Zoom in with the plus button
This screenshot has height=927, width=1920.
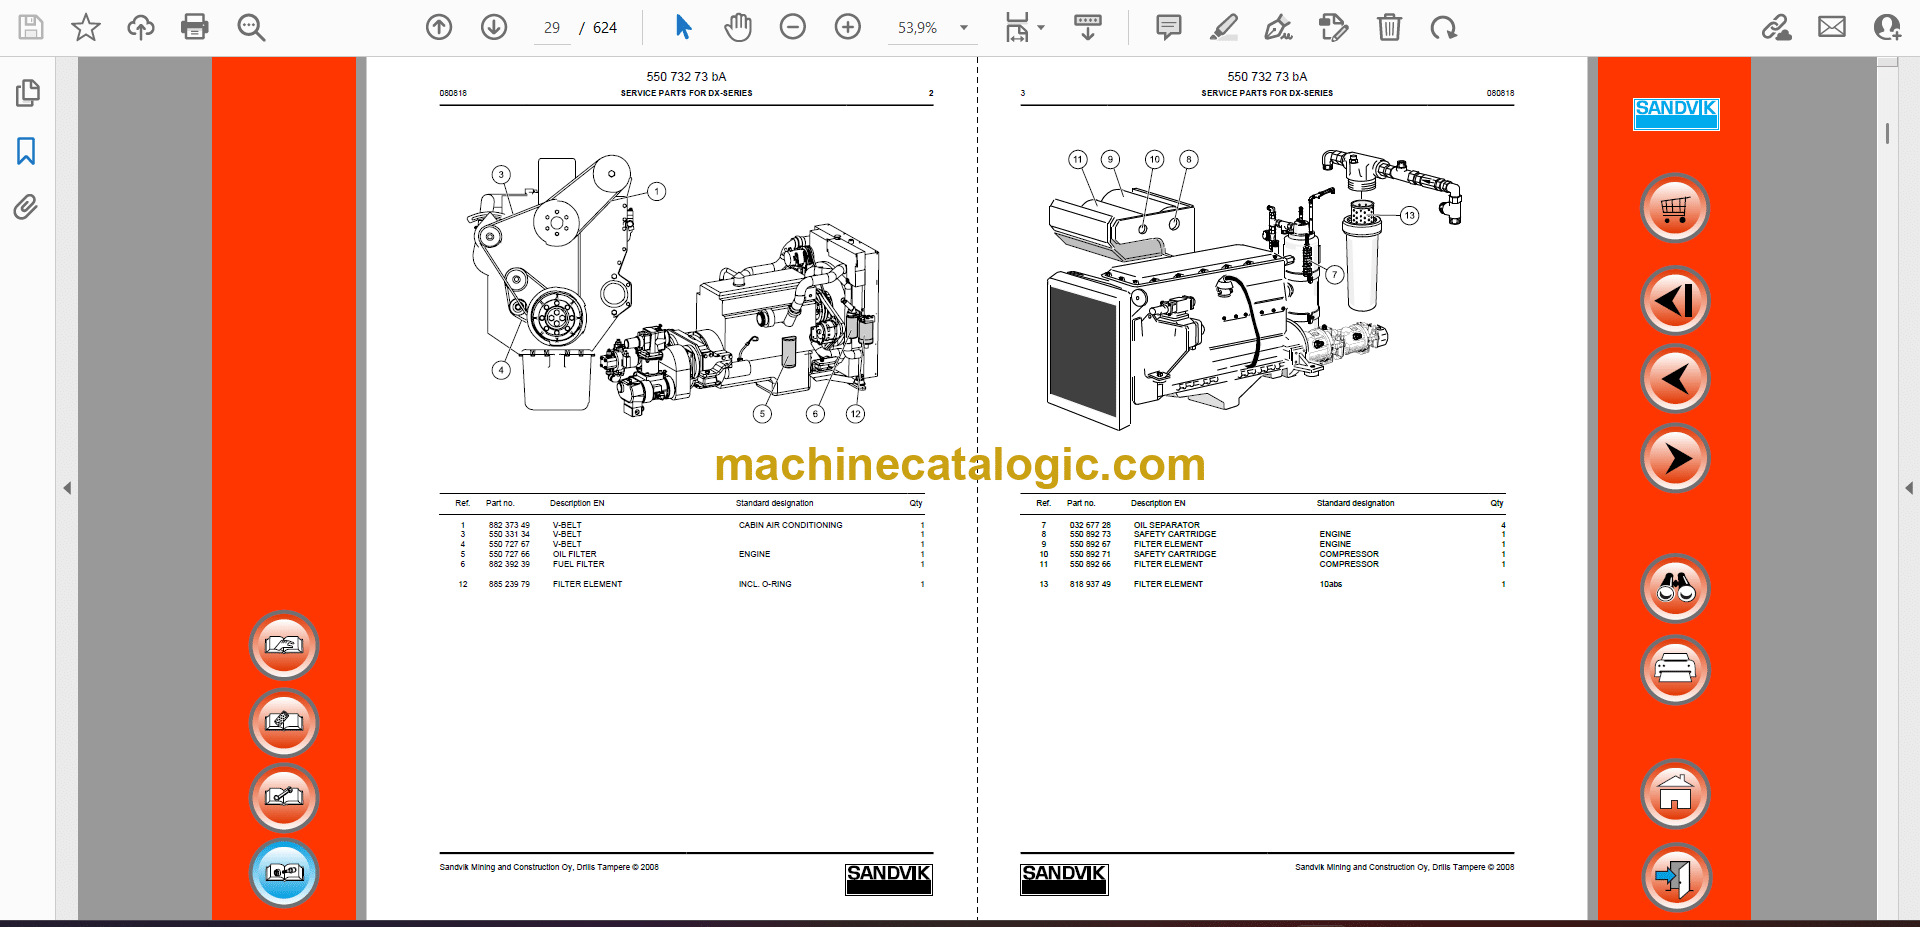(x=848, y=27)
